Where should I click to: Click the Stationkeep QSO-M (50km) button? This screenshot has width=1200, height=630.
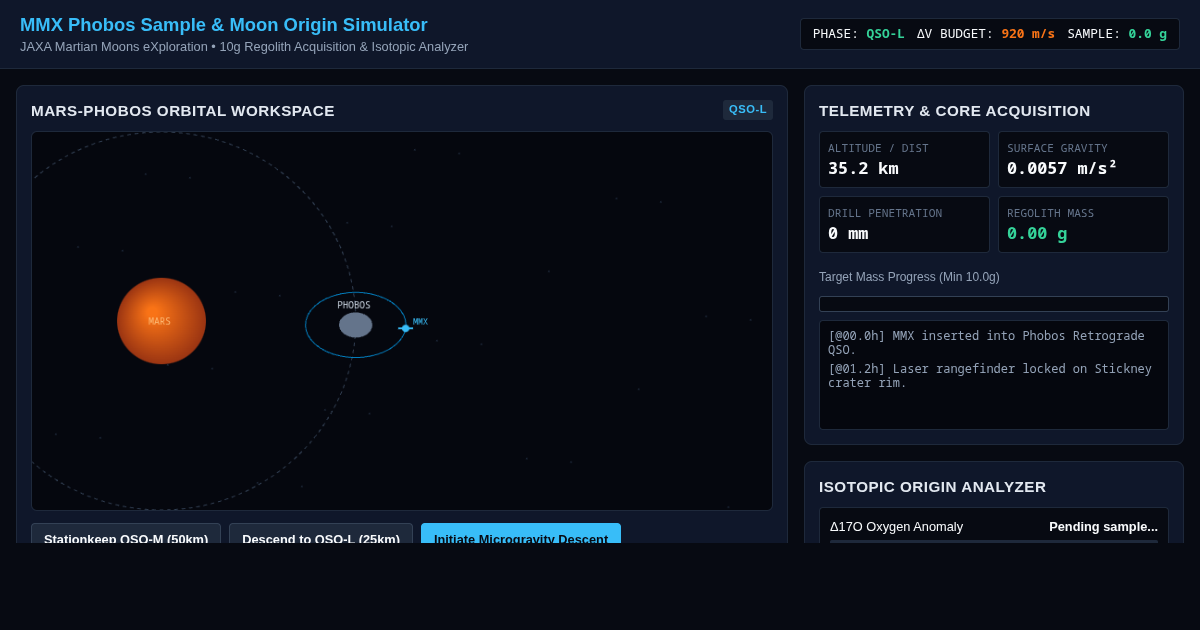(126, 534)
